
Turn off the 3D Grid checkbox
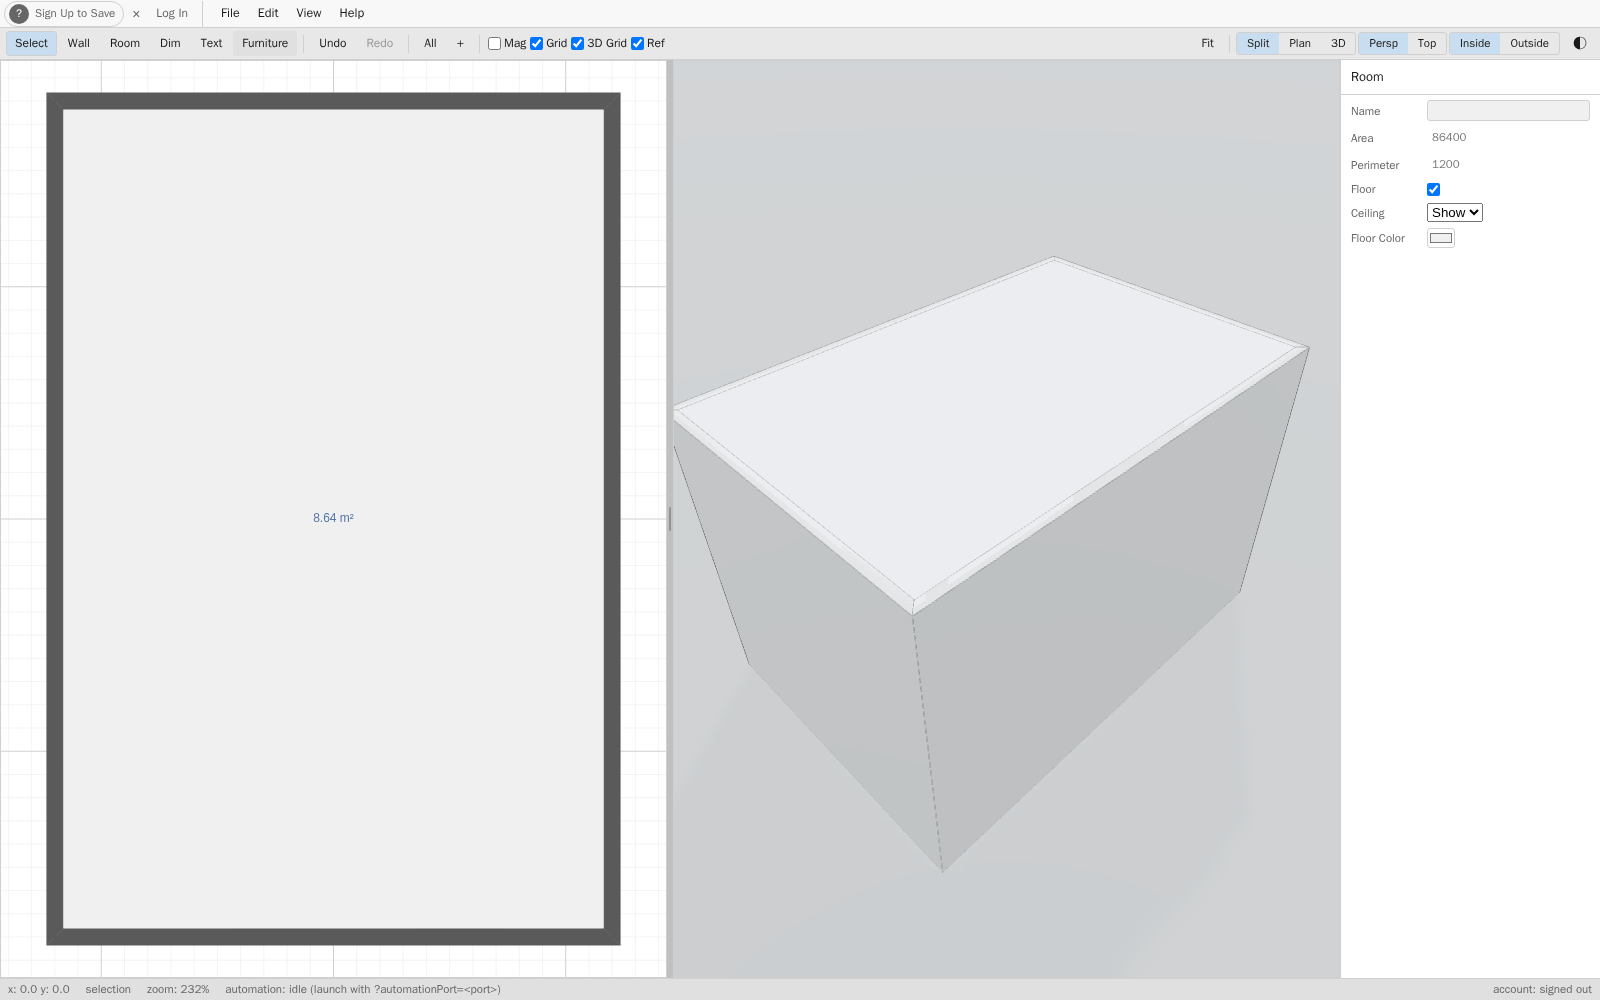[x=577, y=44]
